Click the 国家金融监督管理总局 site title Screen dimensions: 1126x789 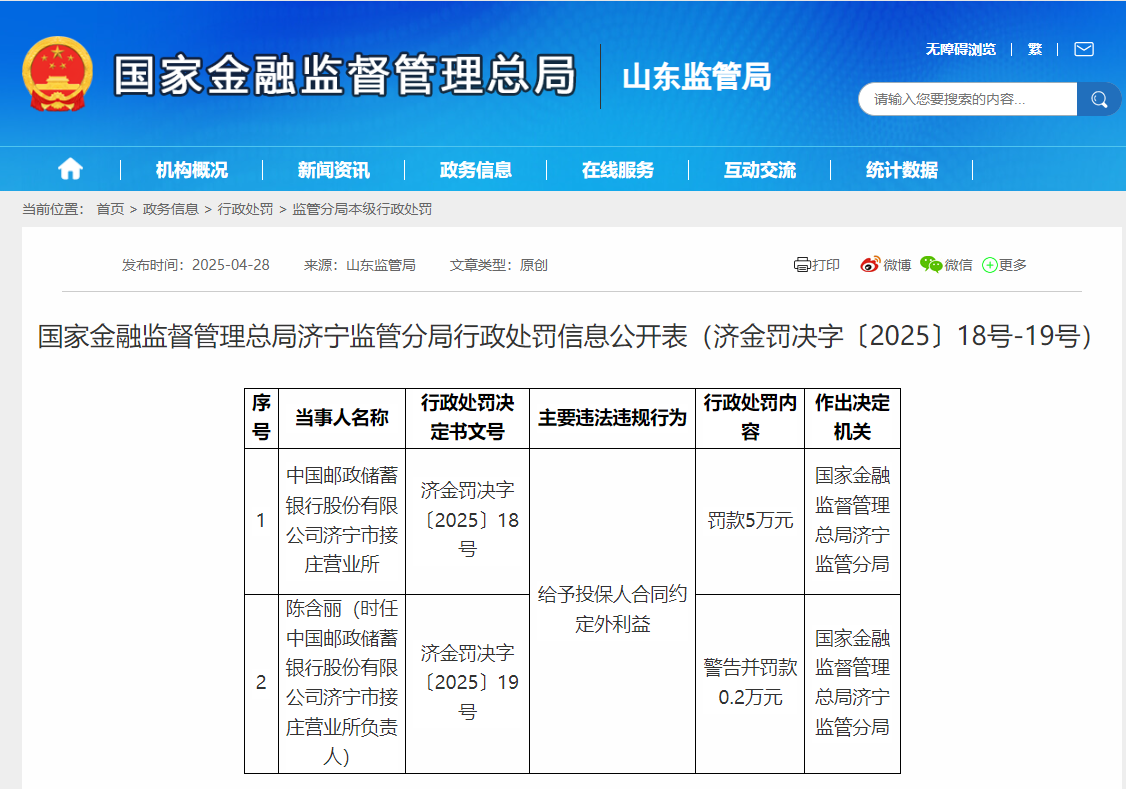tap(345, 75)
